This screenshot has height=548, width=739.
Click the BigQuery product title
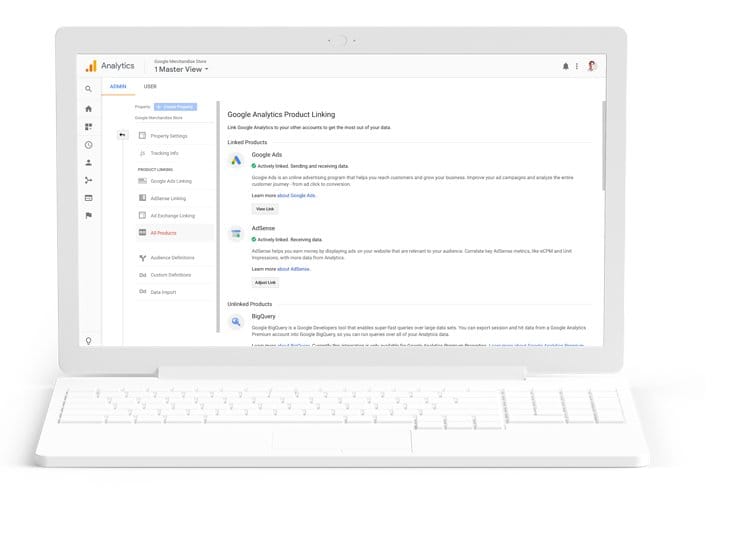click(263, 316)
